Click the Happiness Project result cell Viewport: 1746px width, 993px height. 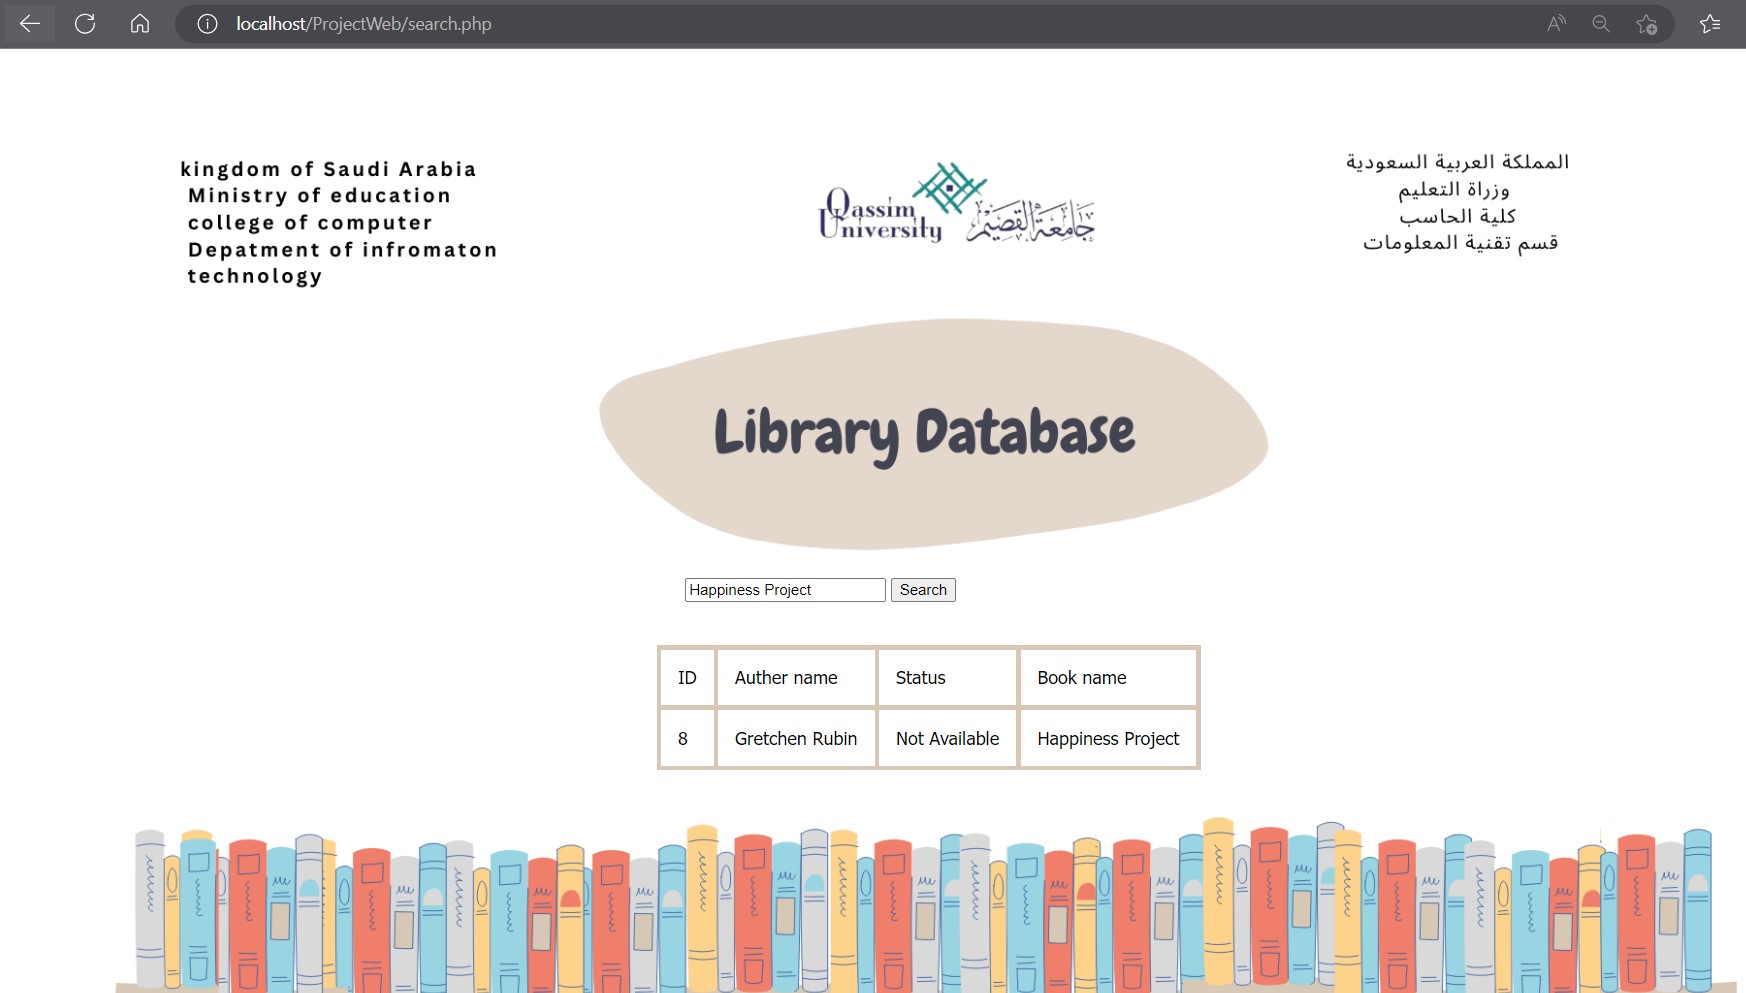(1108, 738)
